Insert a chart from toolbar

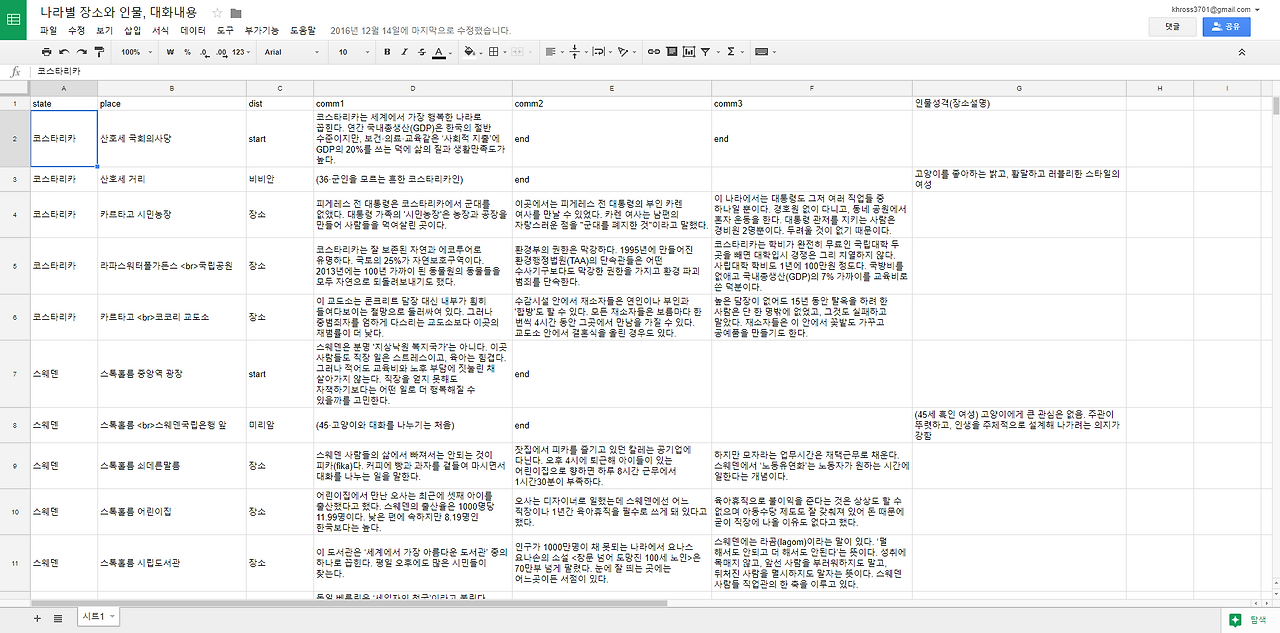point(688,51)
